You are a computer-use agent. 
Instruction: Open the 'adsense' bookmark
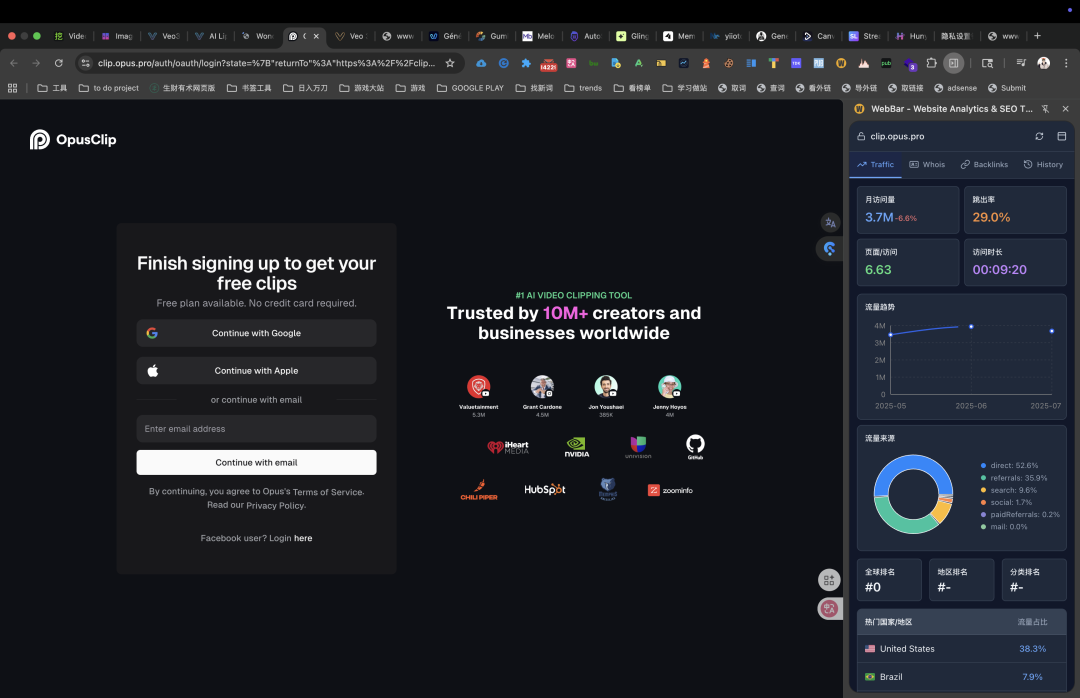(x=955, y=88)
